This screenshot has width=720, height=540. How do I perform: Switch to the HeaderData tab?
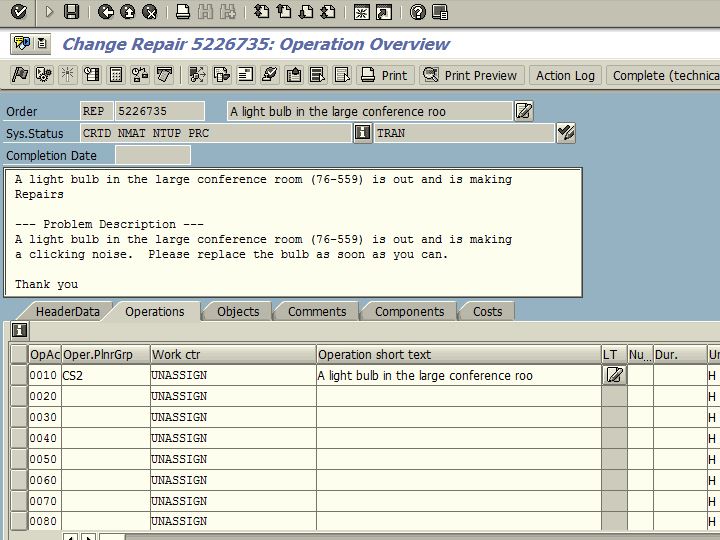coord(67,311)
